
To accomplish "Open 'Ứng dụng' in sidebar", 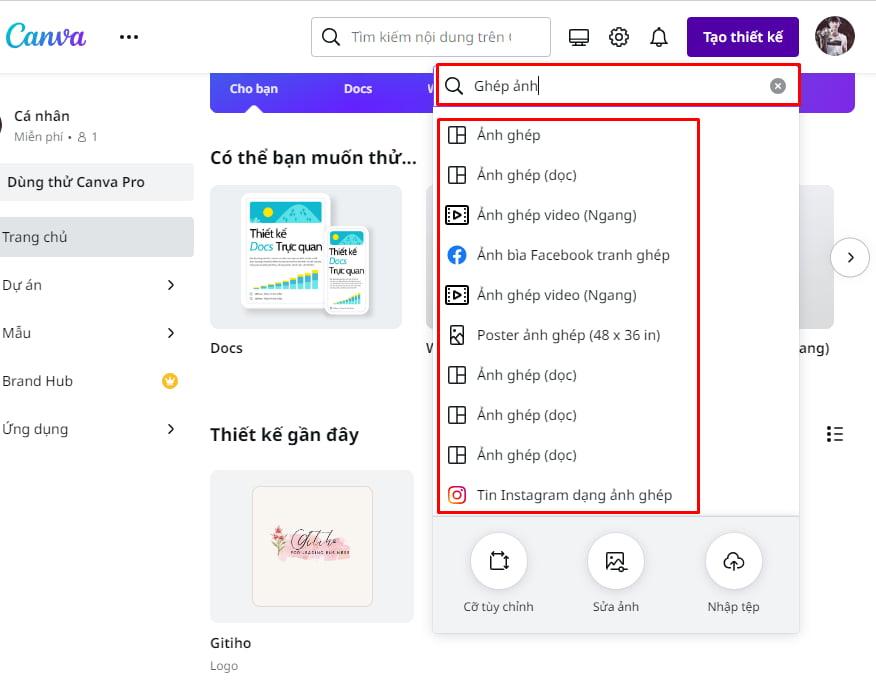I will click(x=97, y=429).
